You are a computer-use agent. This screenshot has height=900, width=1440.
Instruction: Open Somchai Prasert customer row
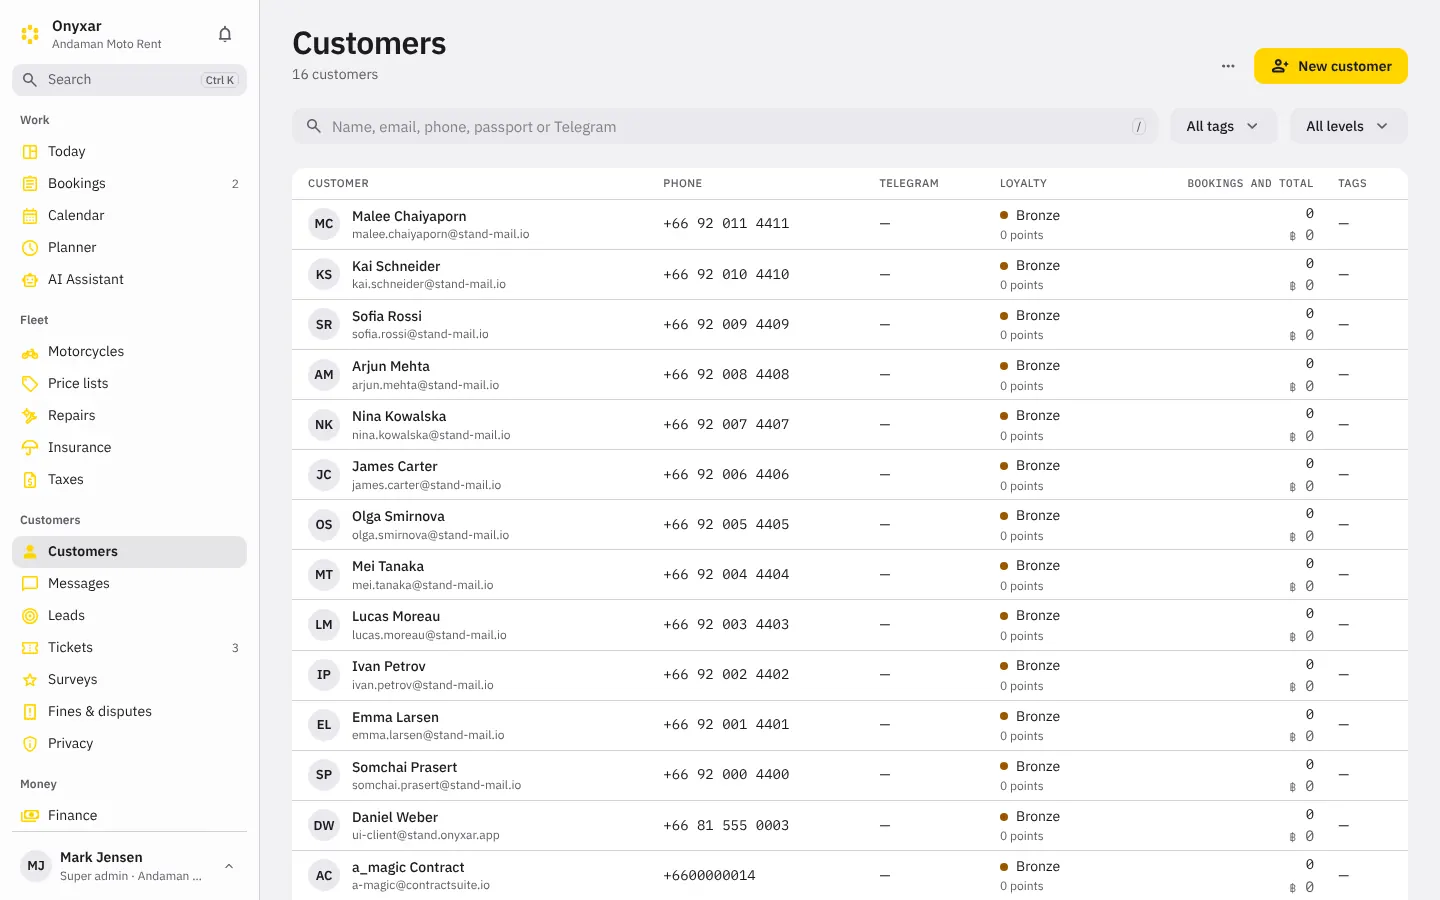pos(850,775)
